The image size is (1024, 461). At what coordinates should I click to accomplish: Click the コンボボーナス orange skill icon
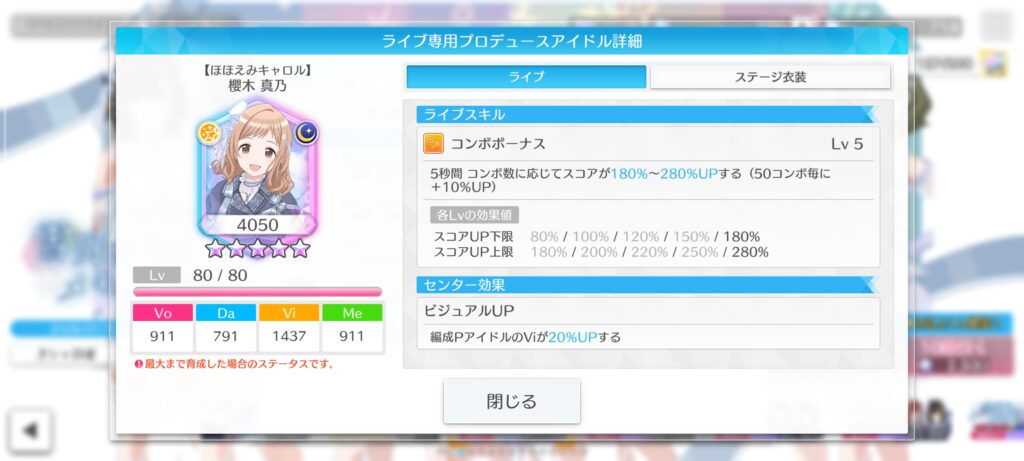point(433,144)
